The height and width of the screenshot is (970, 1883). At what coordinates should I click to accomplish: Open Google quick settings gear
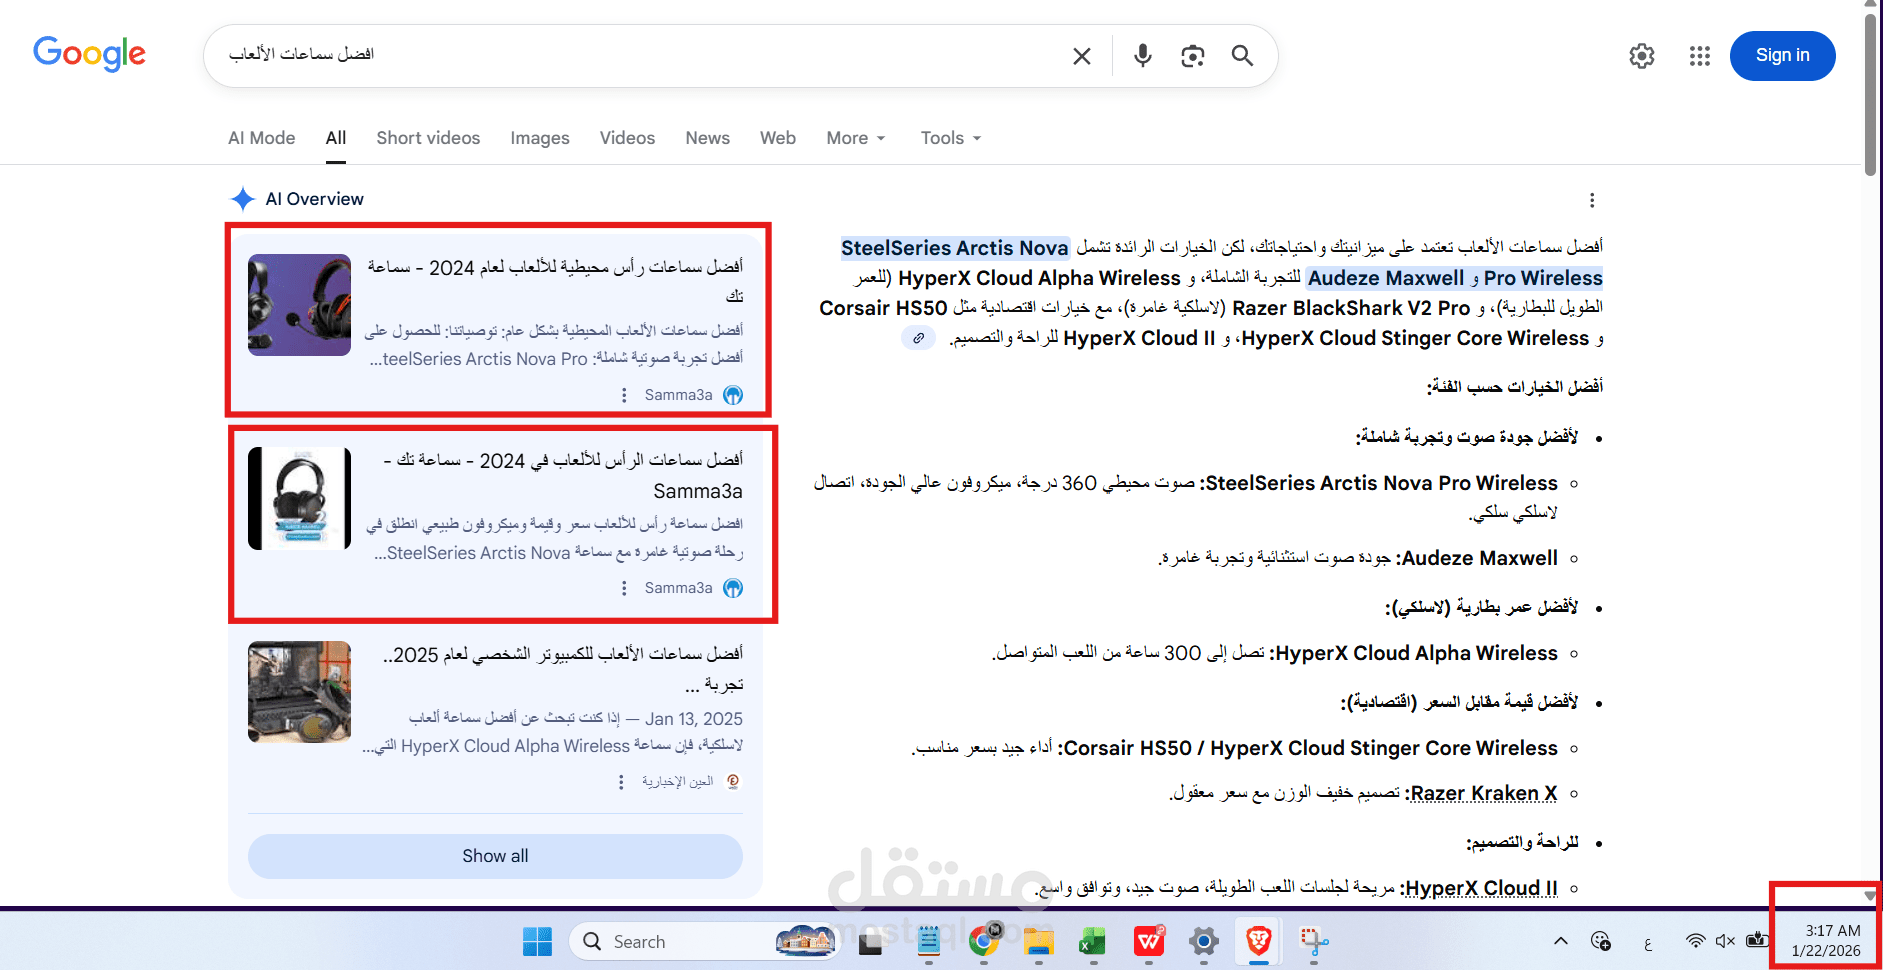pyautogui.click(x=1642, y=56)
